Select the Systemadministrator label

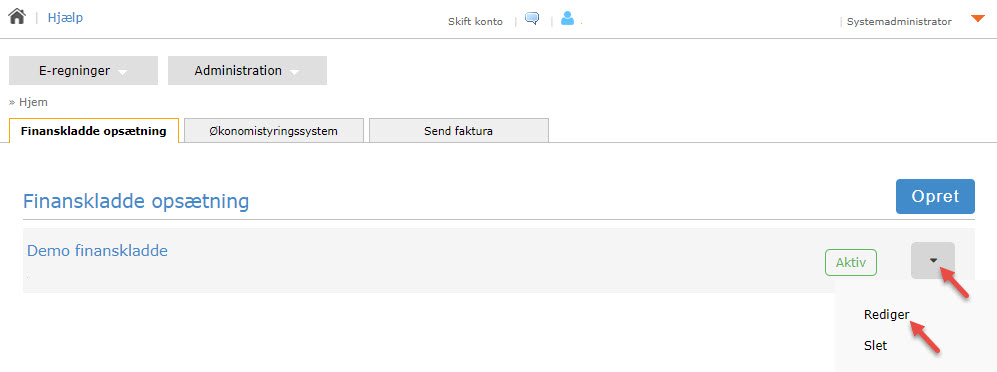coord(899,22)
